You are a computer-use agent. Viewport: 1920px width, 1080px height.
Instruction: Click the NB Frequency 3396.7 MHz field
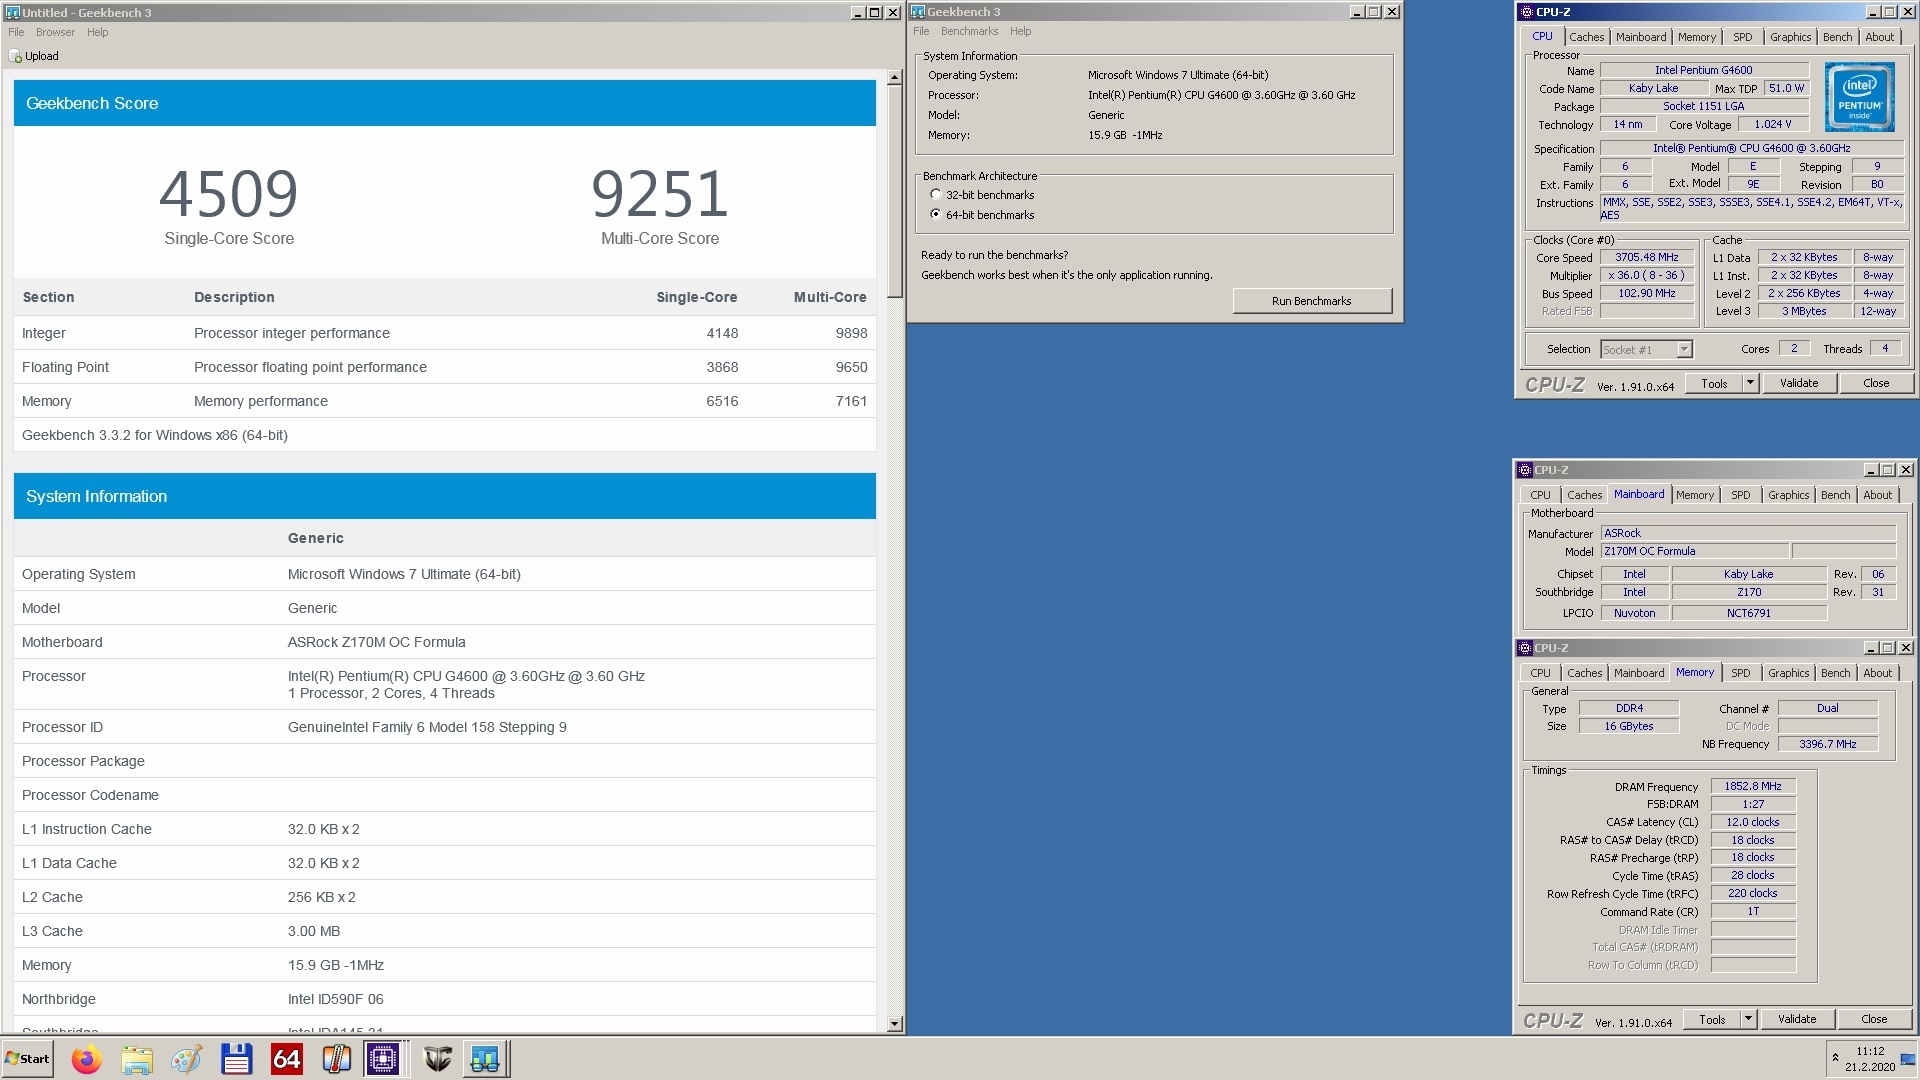(1827, 744)
